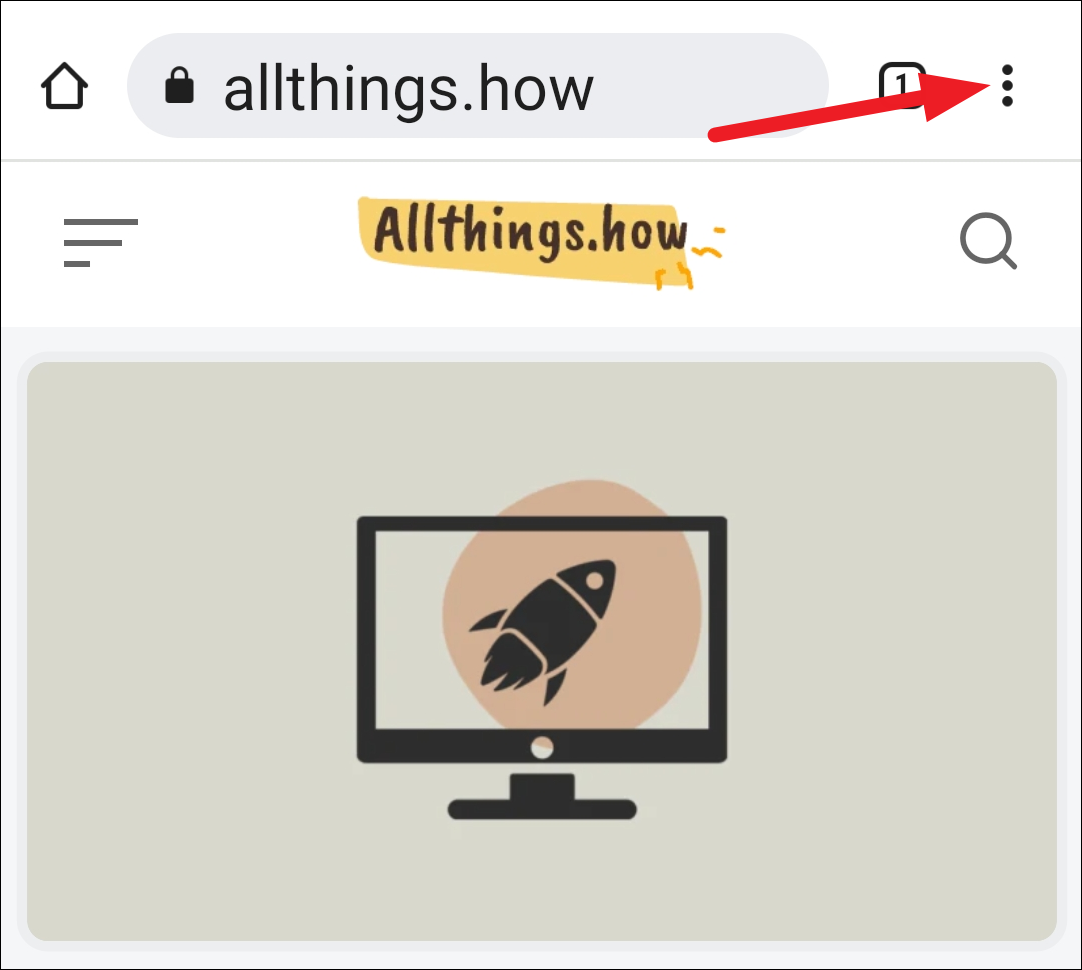Click the top line of the hamburger icon
This screenshot has height=970, width=1082.
pyautogui.click(x=101, y=221)
